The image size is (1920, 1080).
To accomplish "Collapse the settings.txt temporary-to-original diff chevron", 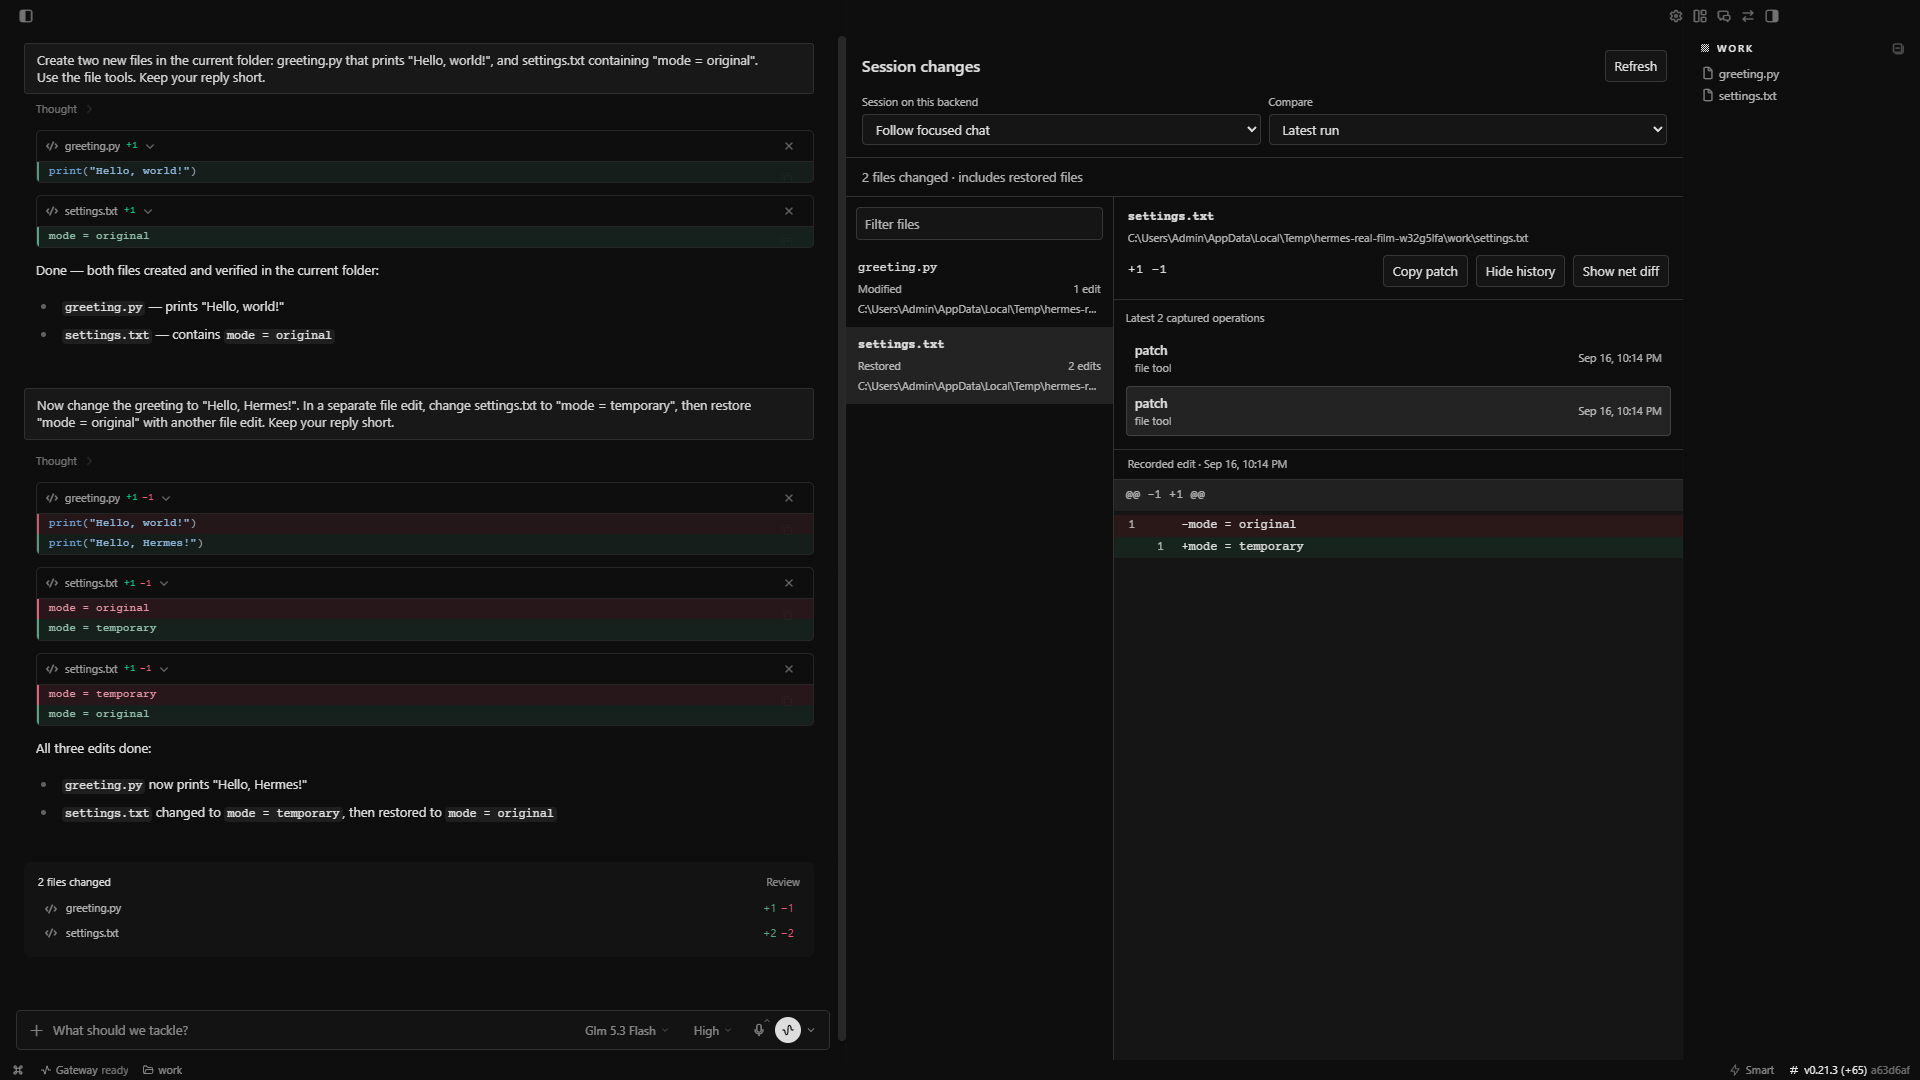I will point(164,669).
